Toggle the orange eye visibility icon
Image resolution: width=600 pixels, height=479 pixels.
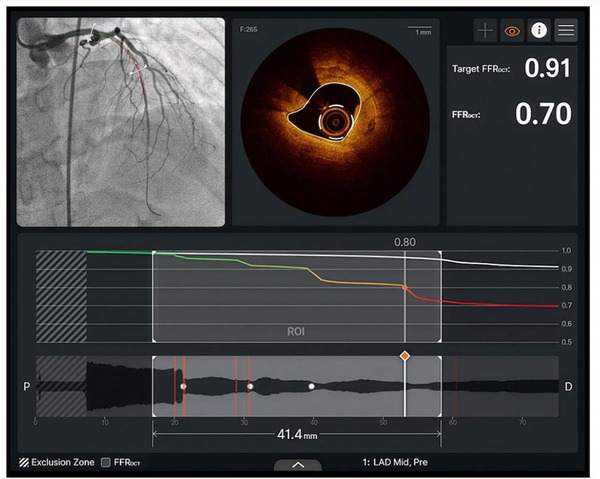pyautogui.click(x=512, y=30)
